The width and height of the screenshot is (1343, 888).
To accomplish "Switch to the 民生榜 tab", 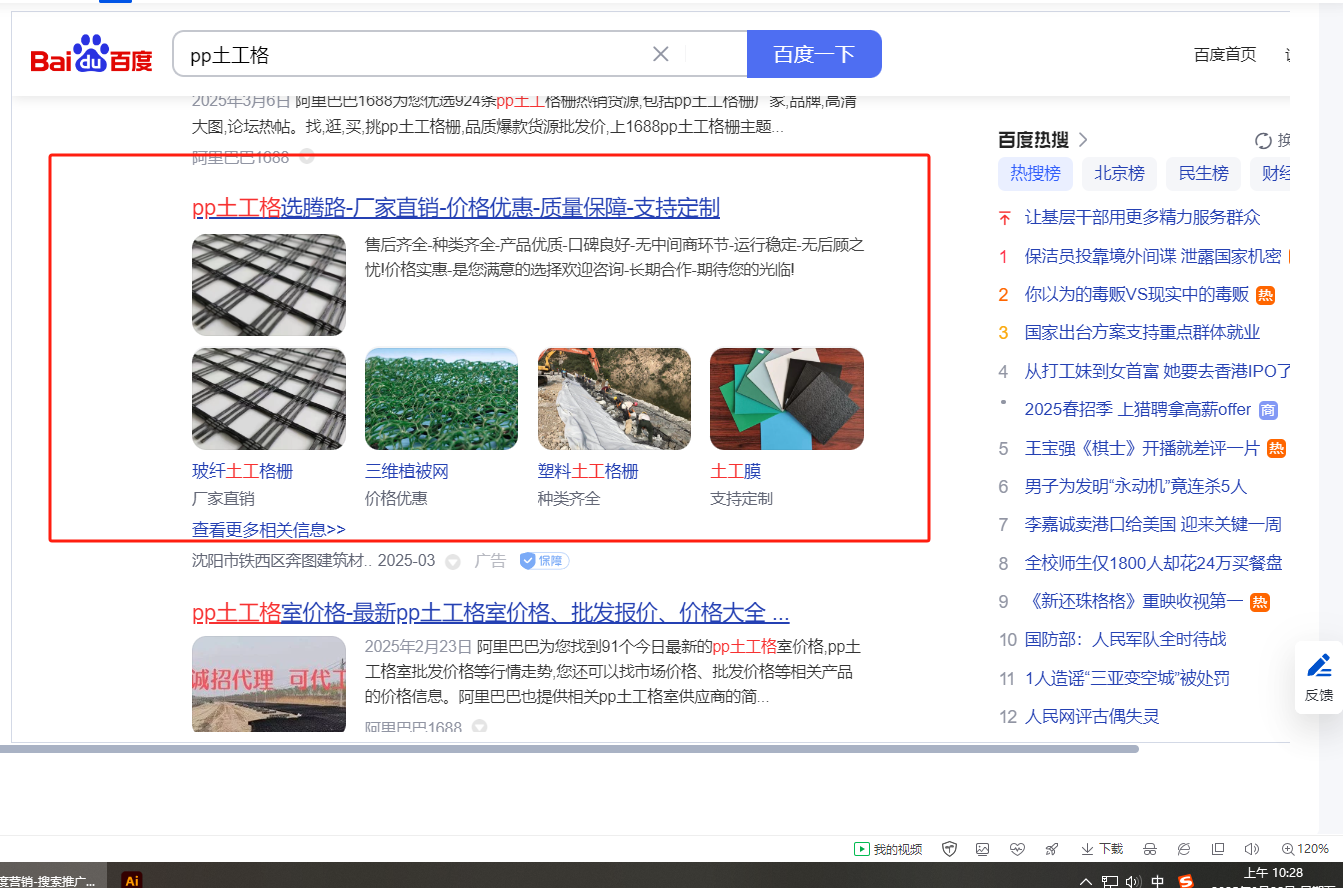I will tap(1203, 174).
